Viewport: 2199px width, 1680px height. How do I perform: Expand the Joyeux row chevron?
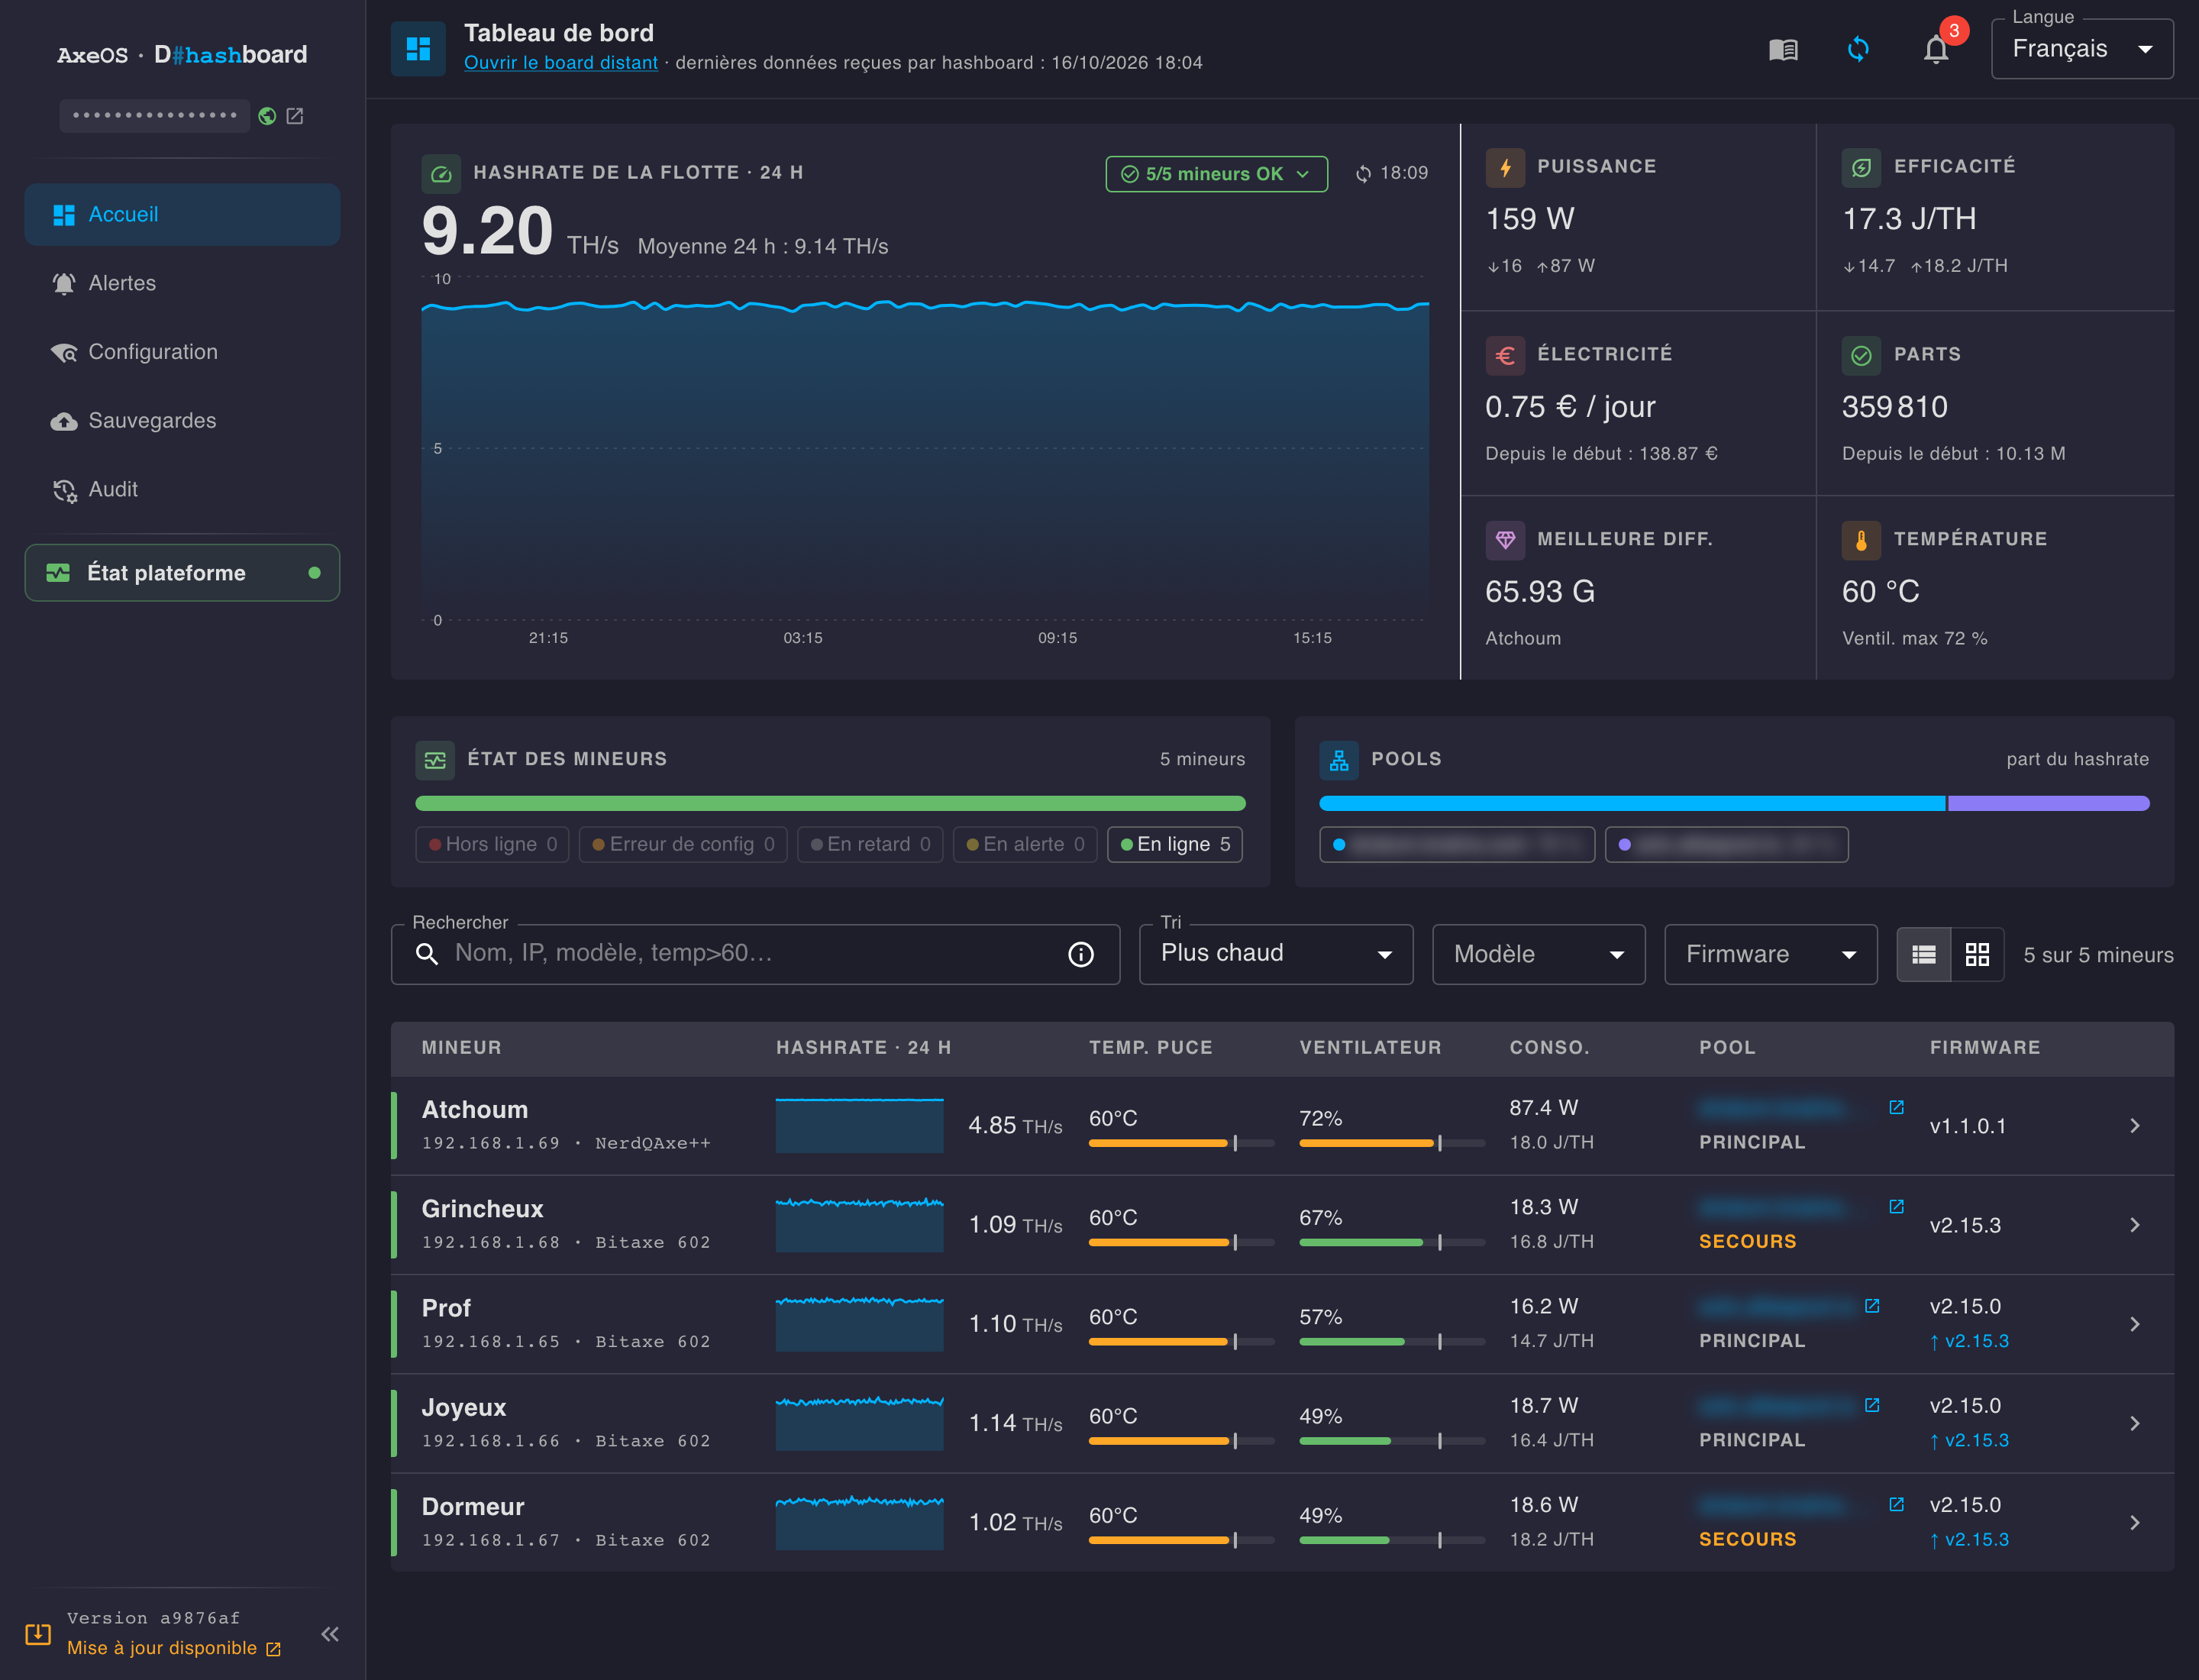tap(2135, 1423)
